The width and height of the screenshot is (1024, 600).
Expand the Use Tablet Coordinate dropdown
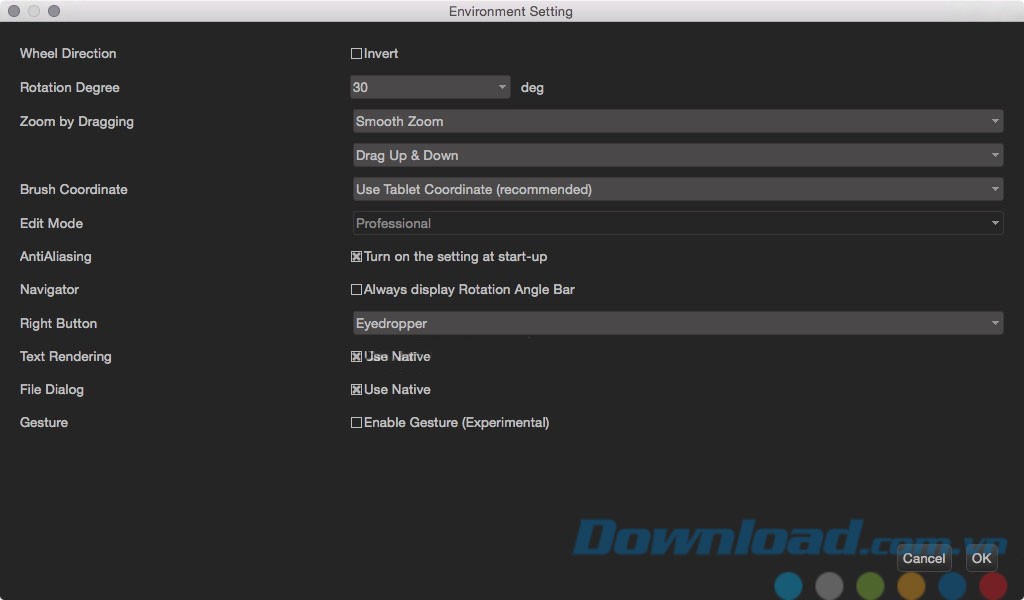click(677, 190)
